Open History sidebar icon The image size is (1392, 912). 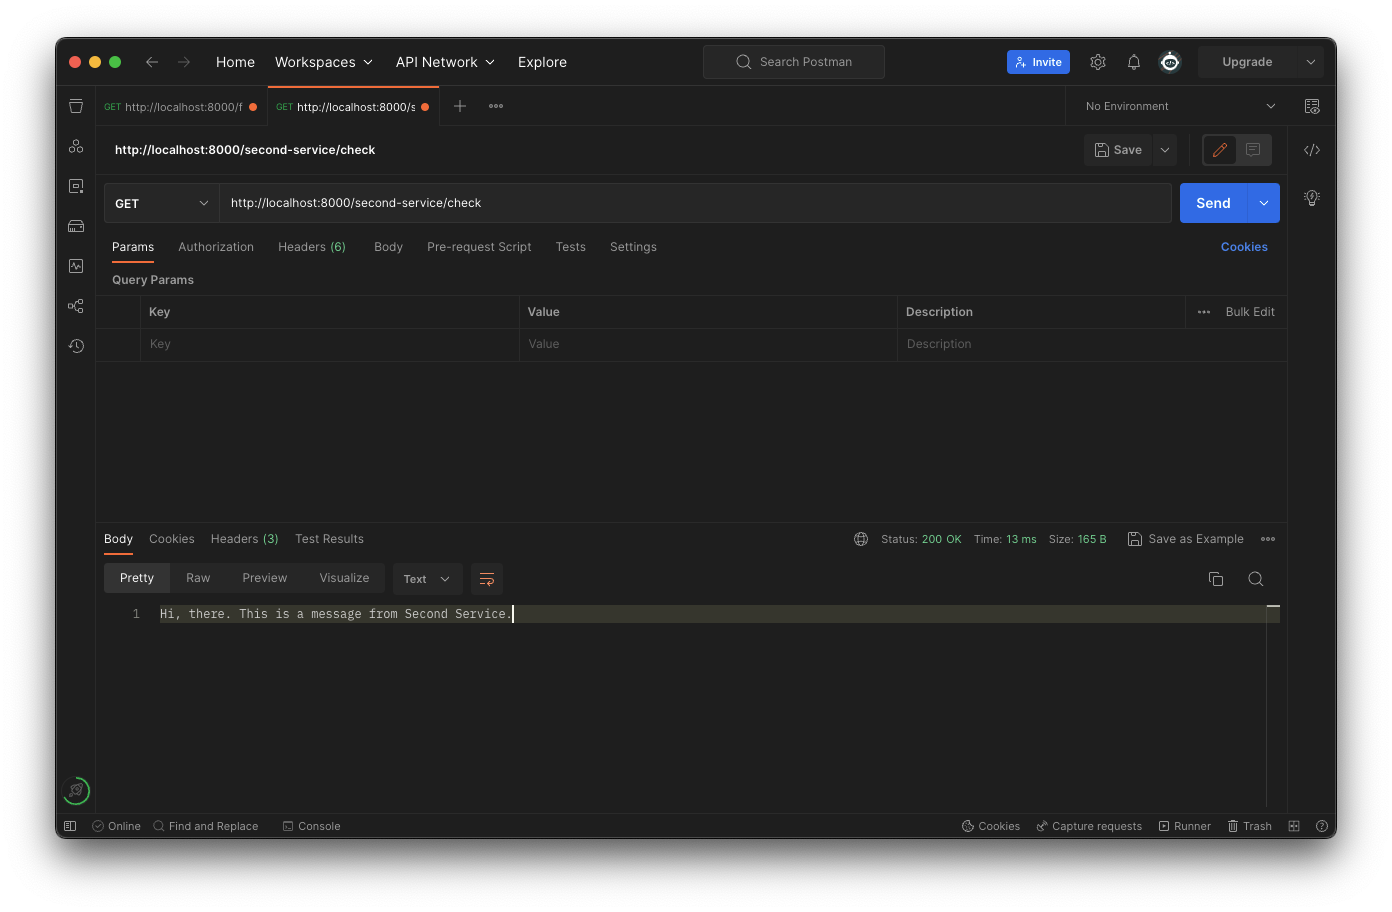click(76, 346)
